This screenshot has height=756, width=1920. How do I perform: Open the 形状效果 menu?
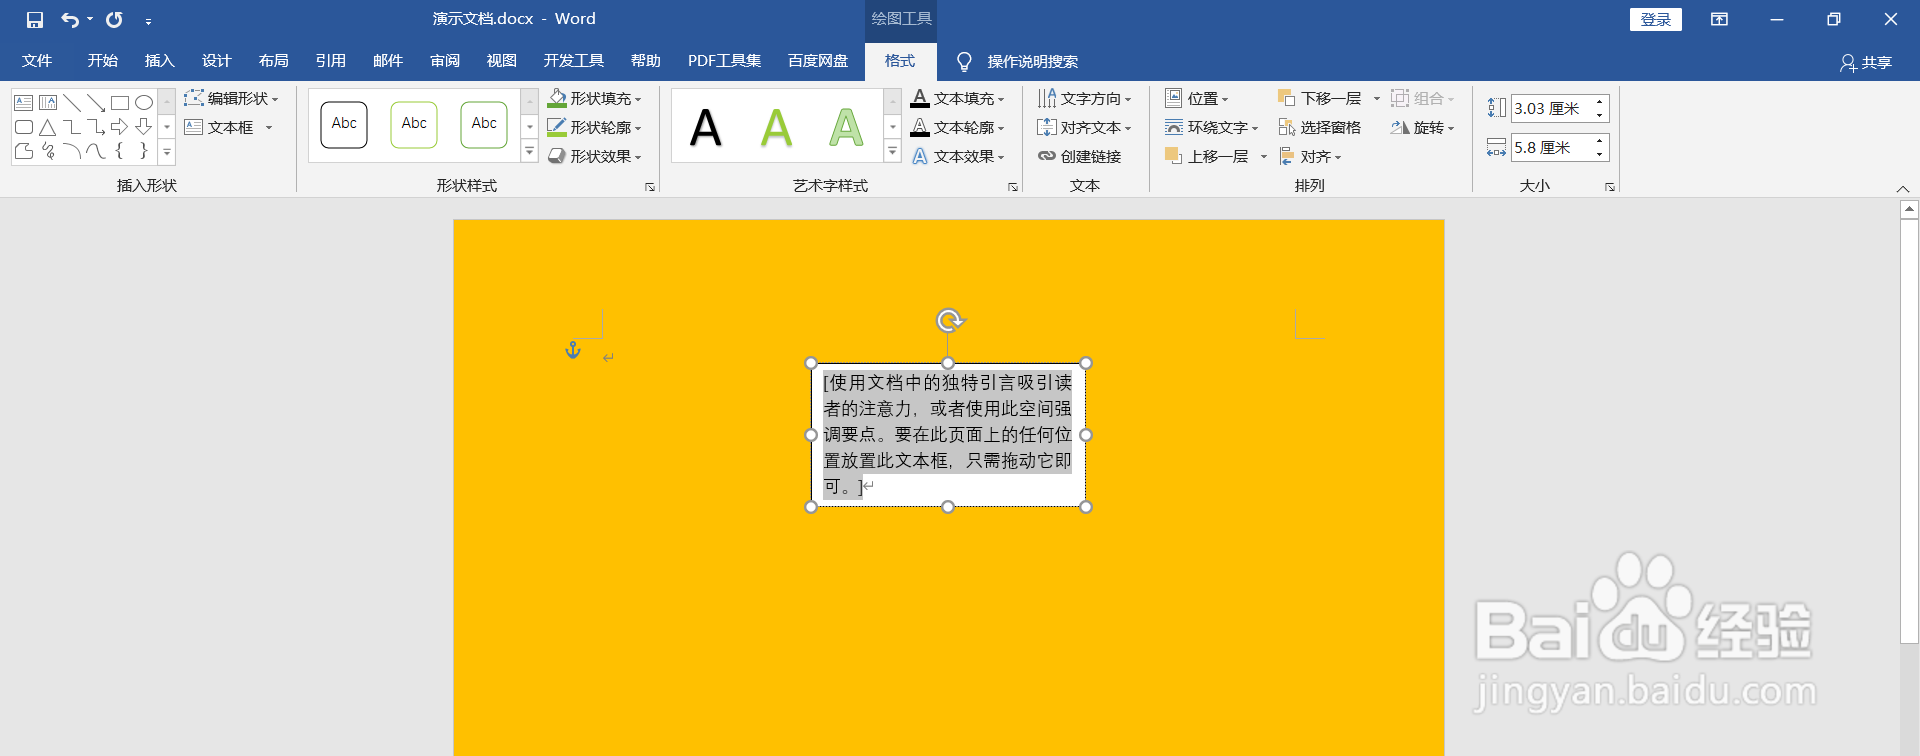pos(594,156)
